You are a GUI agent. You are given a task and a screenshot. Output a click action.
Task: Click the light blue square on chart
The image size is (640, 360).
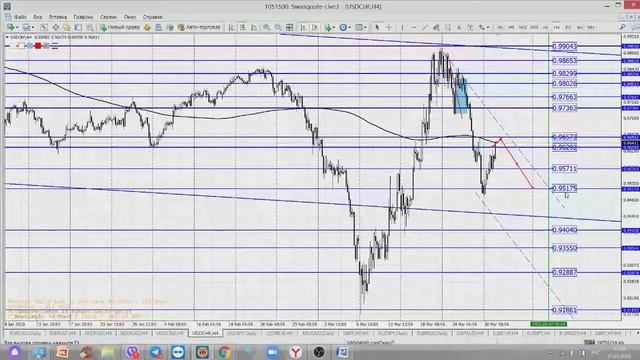(30, 46)
